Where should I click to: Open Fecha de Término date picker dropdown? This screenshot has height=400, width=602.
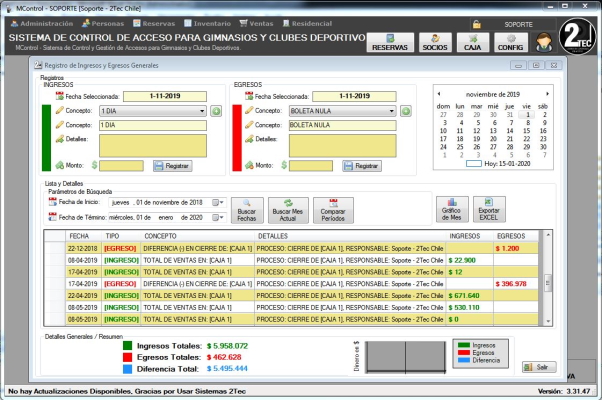click(x=218, y=218)
